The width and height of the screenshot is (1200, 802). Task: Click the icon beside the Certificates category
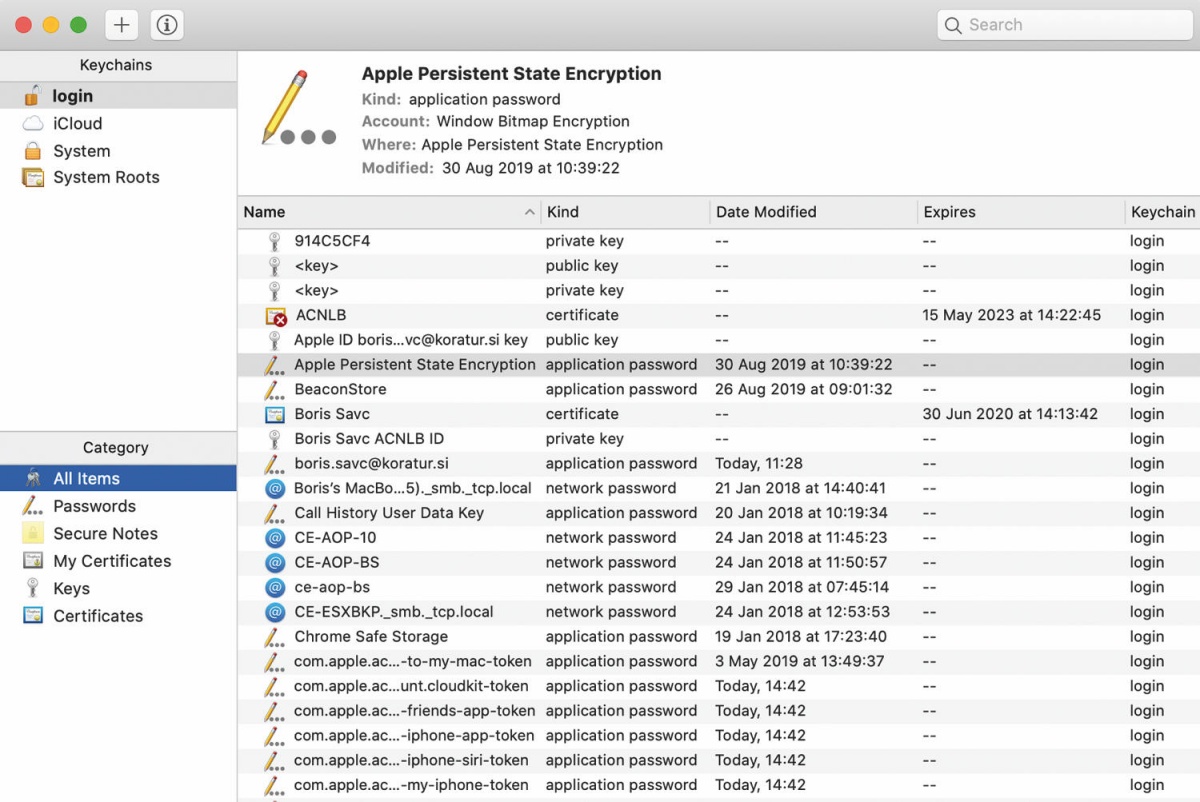click(33, 616)
